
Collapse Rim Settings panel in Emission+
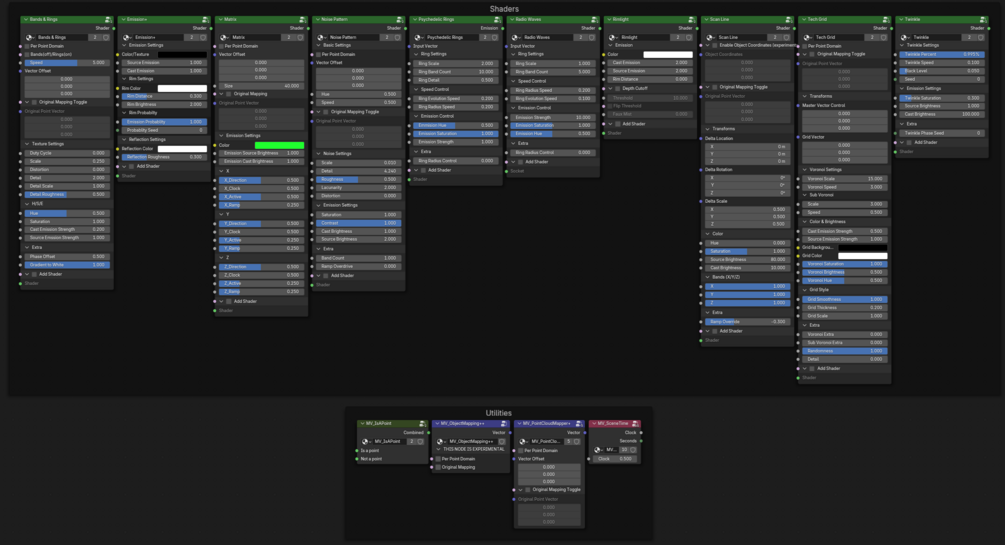pos(125,78)
